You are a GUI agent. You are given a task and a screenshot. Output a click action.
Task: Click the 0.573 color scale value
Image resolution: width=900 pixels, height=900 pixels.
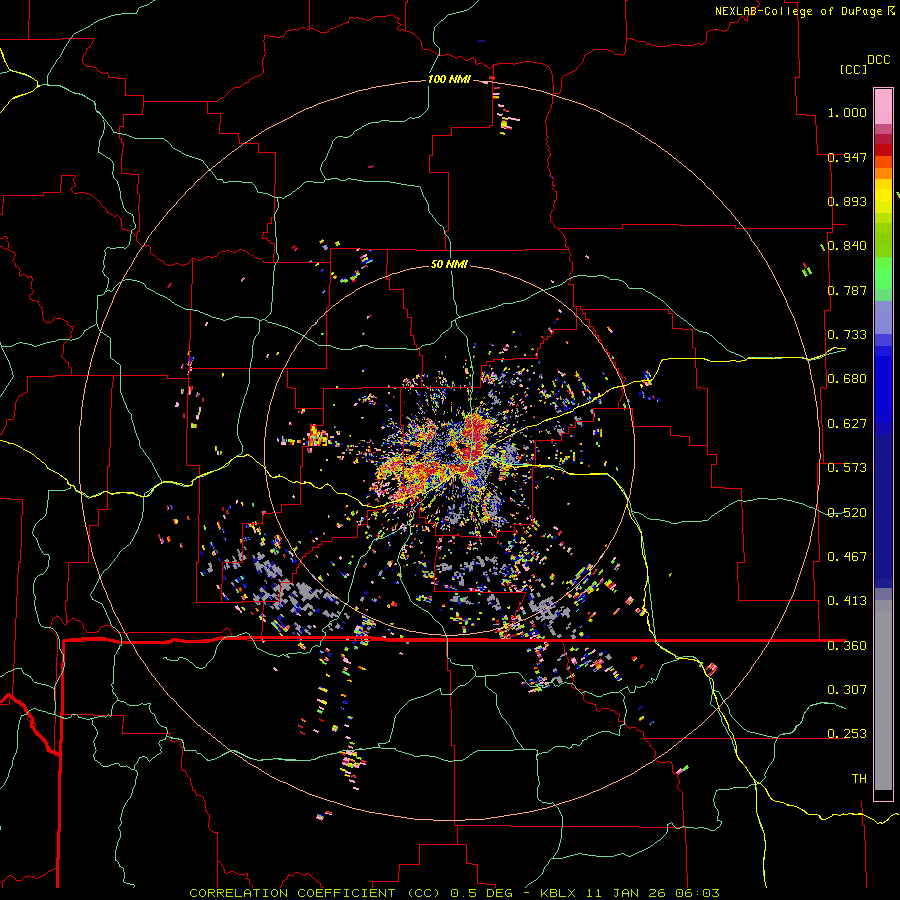pos(847,467)
